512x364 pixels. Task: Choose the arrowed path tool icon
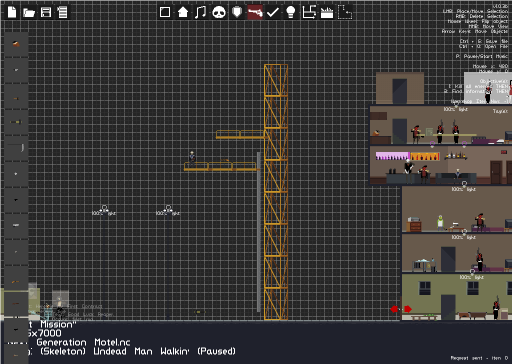point(309,12)
